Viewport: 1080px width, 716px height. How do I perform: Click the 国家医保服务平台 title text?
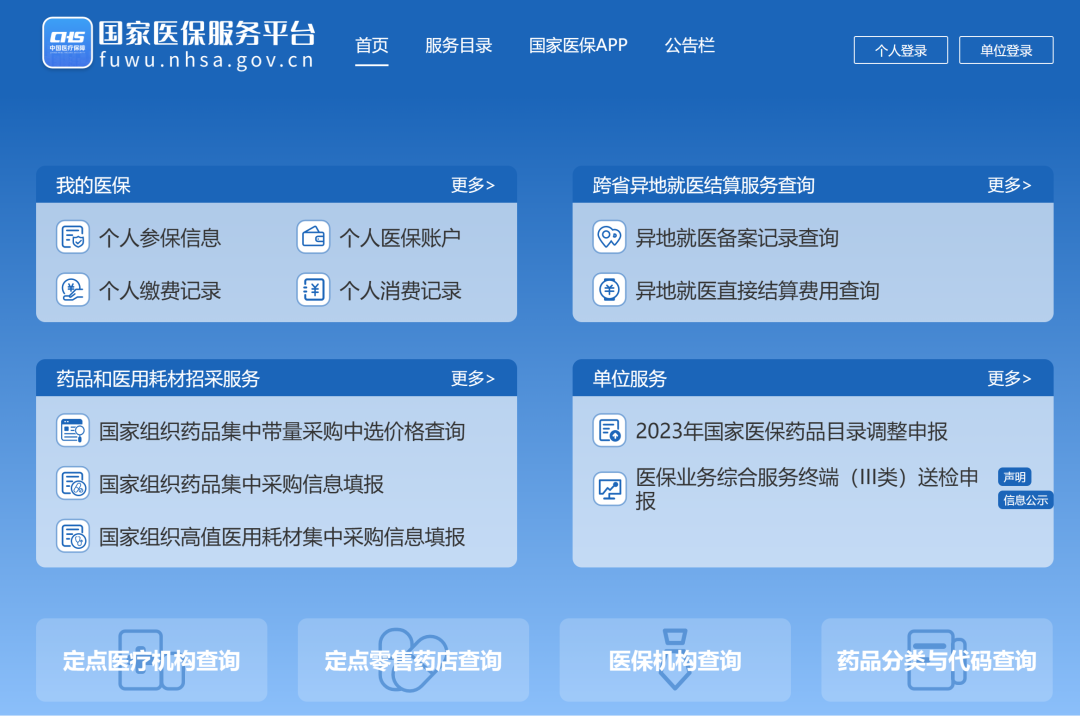tap(207, 33)
